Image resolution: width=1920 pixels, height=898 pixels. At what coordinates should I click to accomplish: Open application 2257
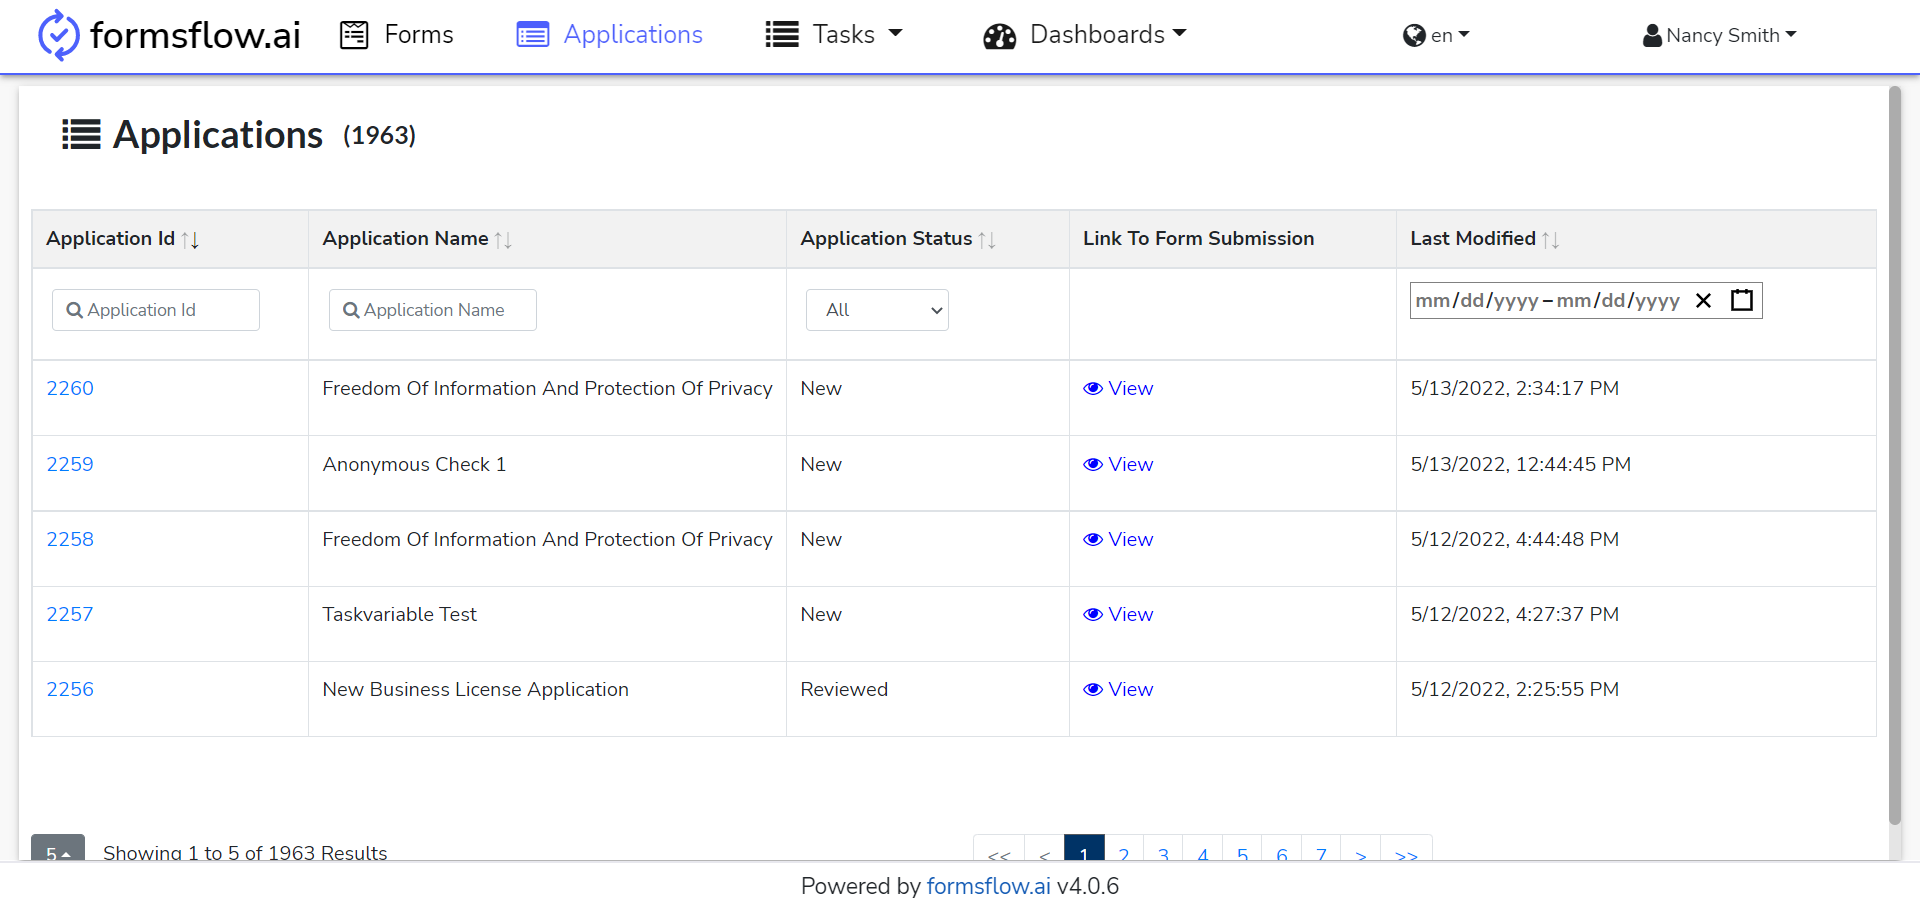pyautogui.click(x=70, y=614)
